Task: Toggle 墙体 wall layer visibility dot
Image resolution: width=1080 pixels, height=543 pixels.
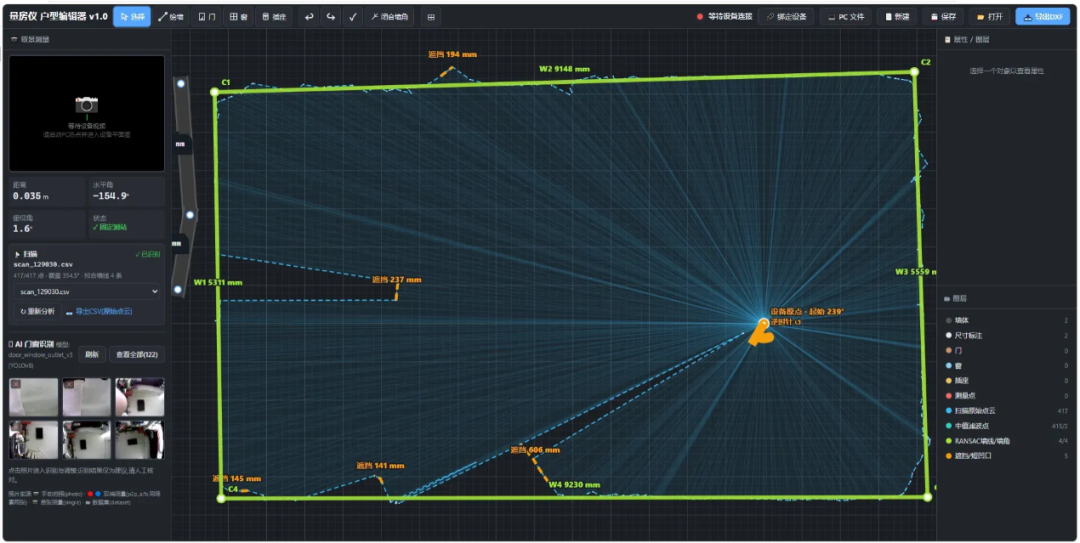Action: point(949,320)
